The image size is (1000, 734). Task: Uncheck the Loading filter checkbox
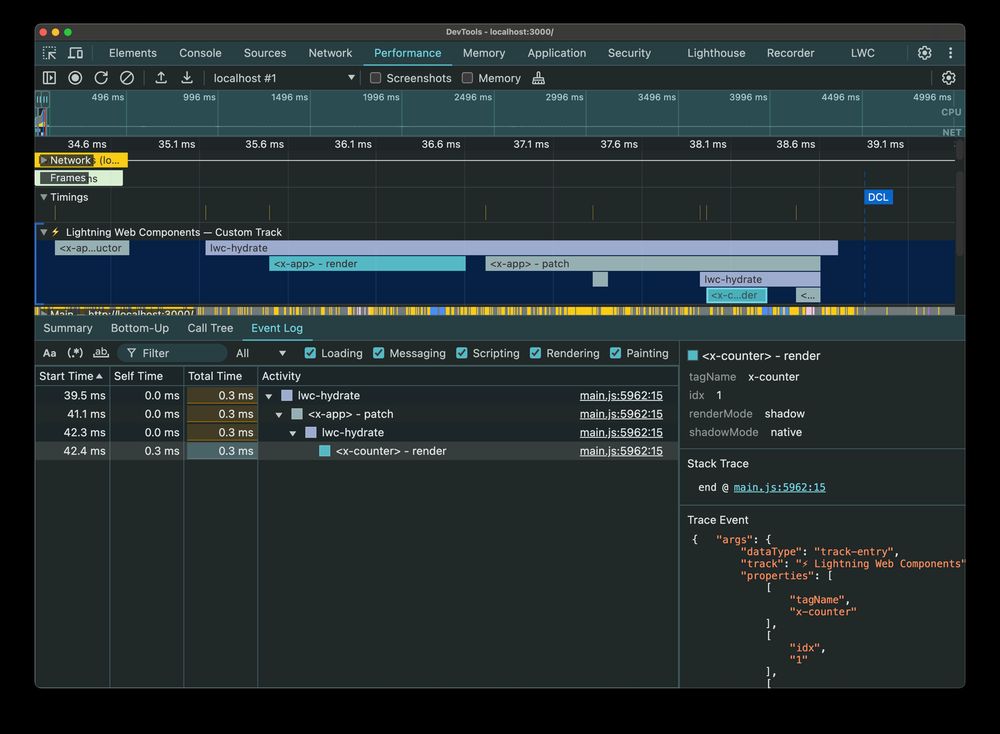310,353
